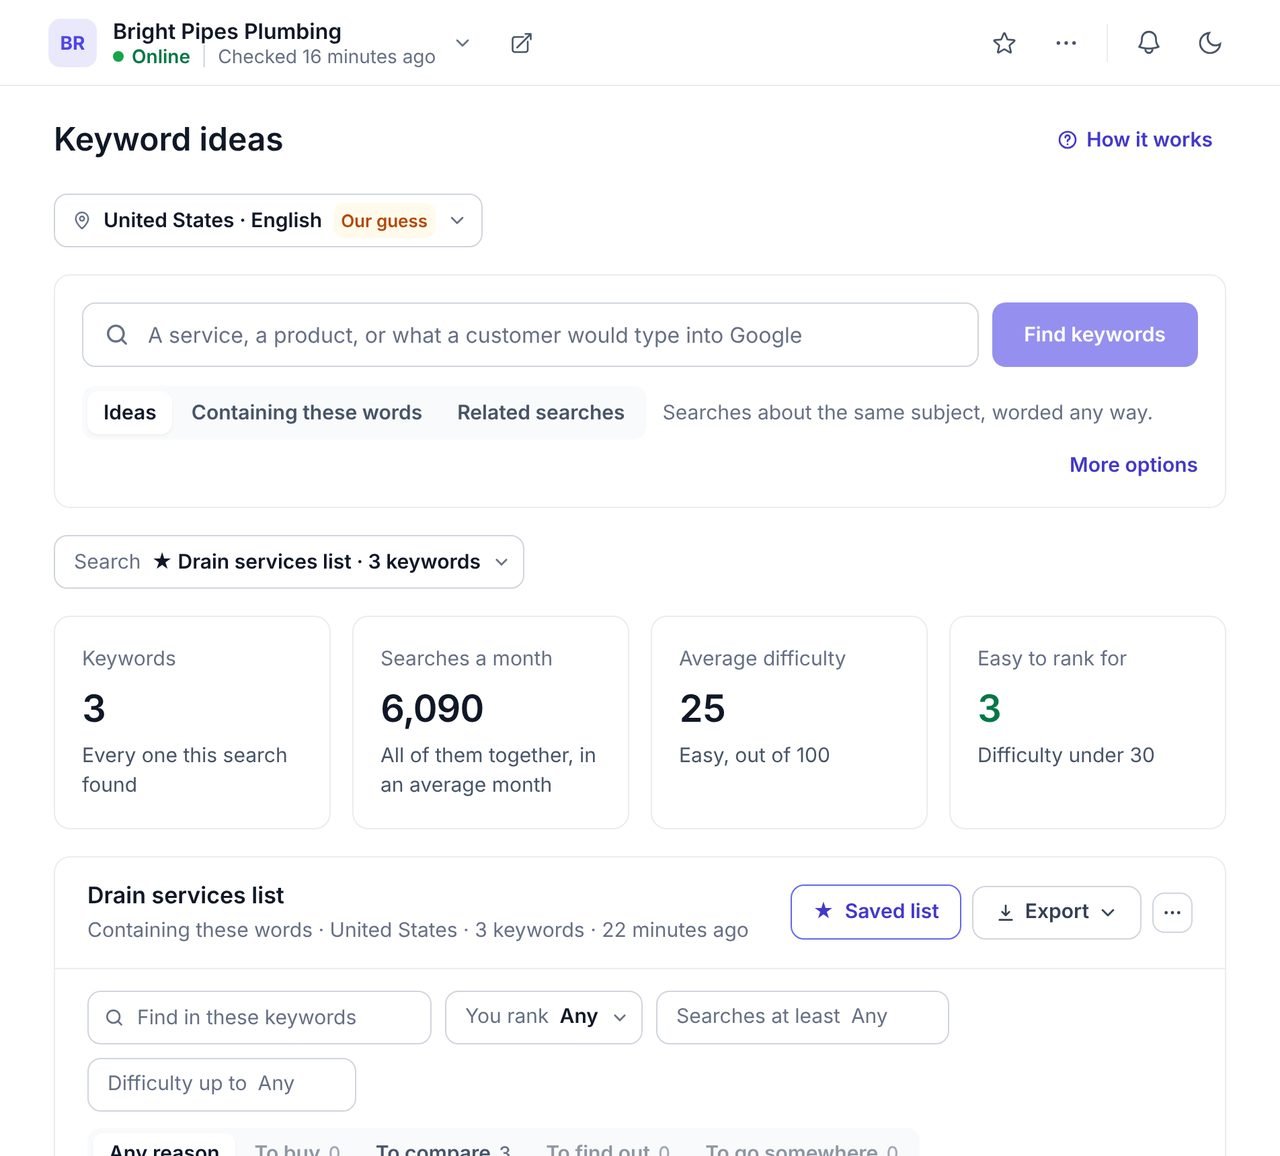Click the main keyword idea input field
The image size is (1280, 1156).
(x=530, y=335)
